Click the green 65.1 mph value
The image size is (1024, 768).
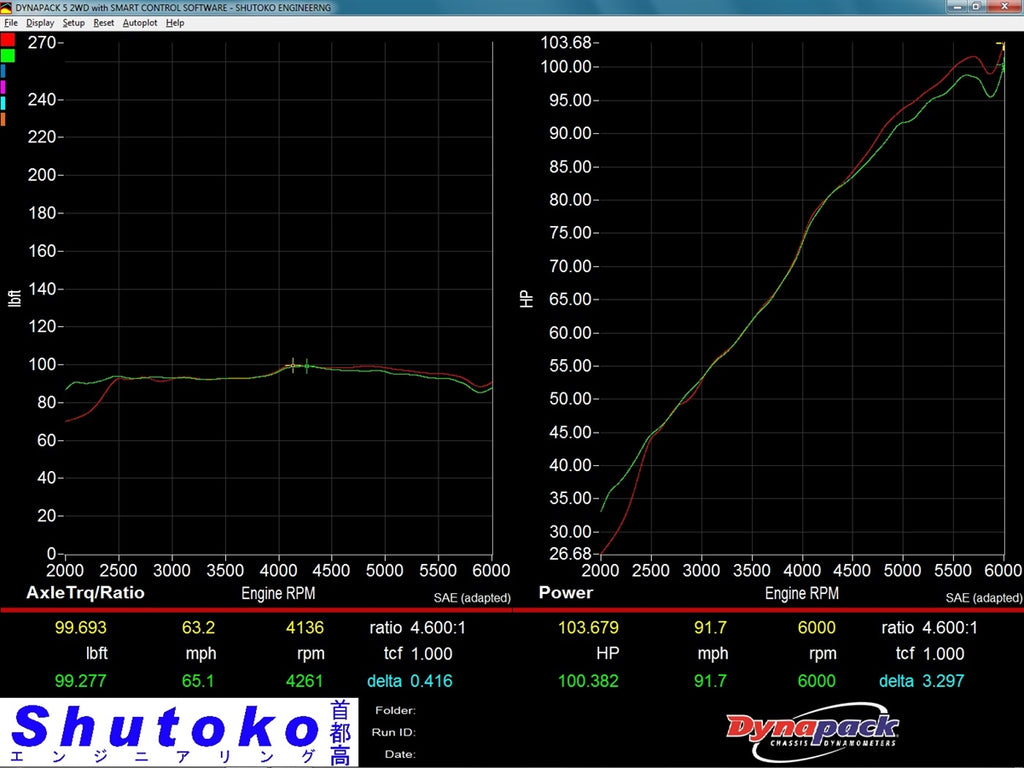[199, 681]
